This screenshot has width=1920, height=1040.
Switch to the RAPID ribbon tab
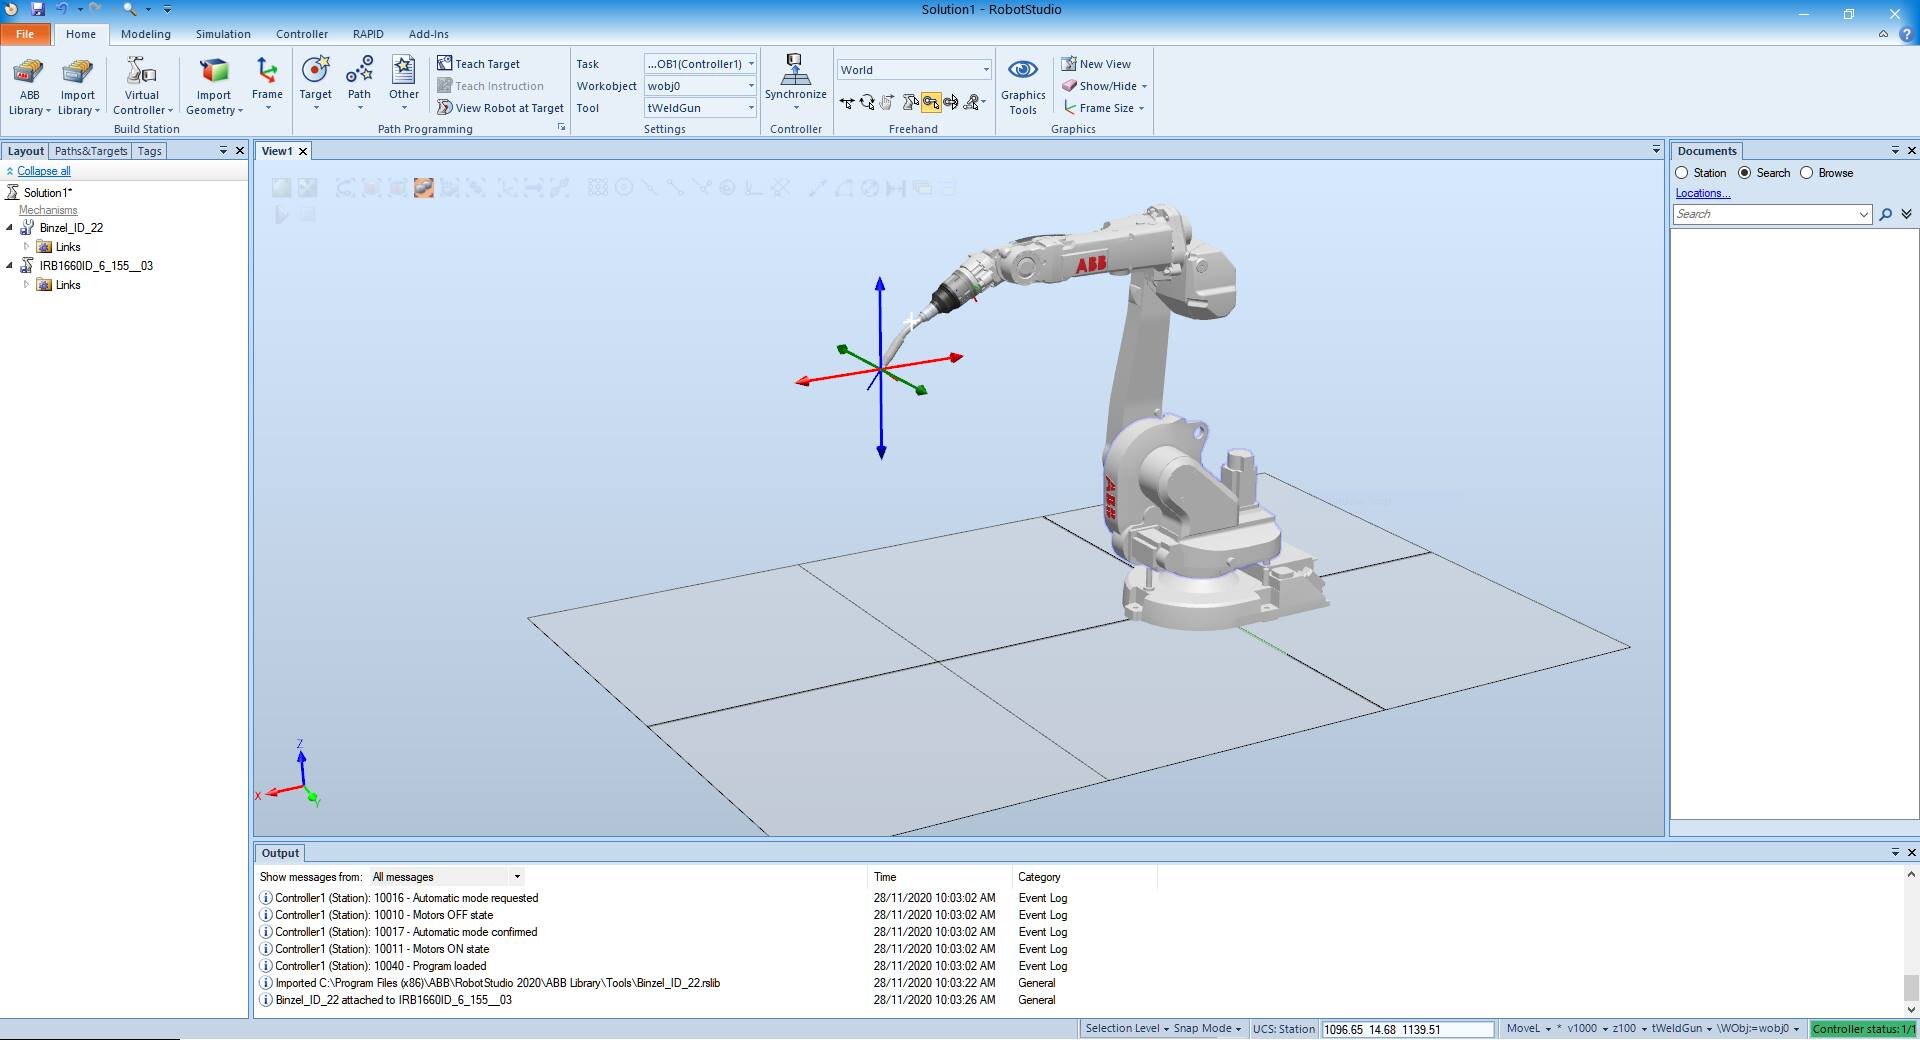tap(368, 34)
